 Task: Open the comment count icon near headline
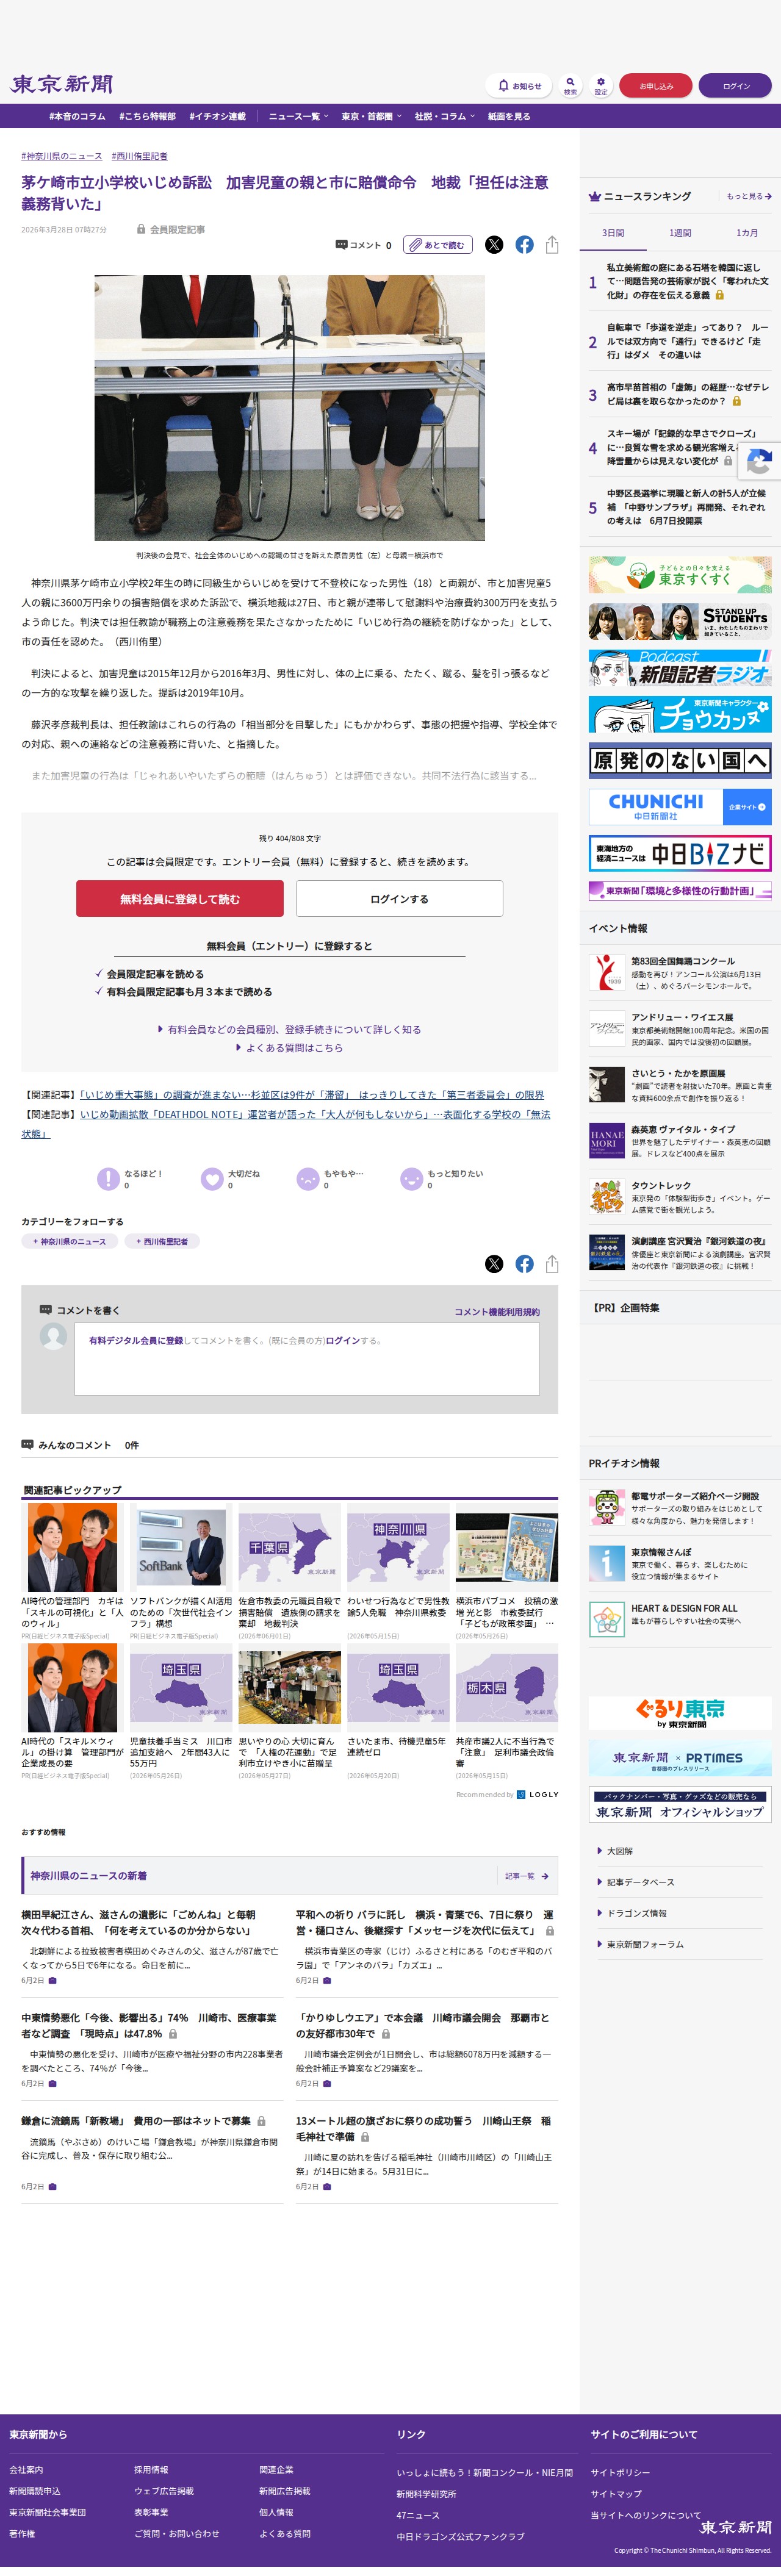coord(341,245)
